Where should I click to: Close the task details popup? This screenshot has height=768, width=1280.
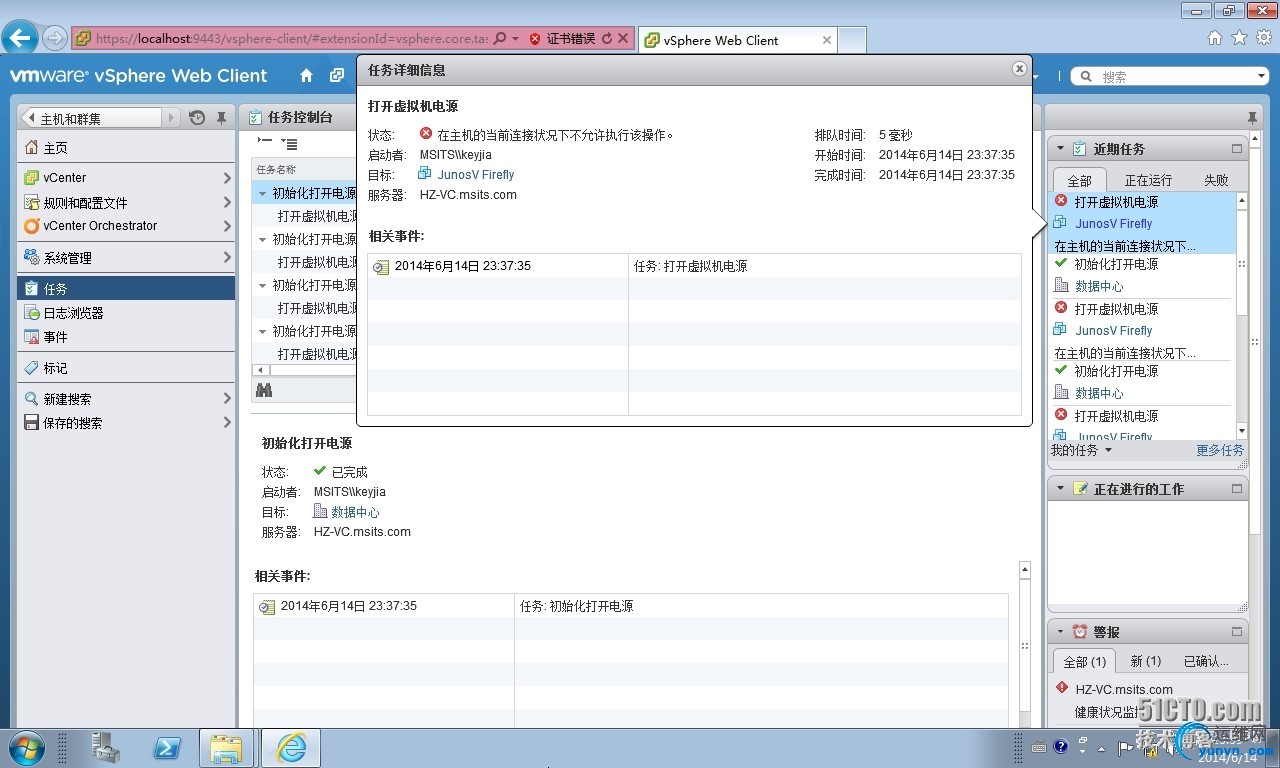[1019, 69]
